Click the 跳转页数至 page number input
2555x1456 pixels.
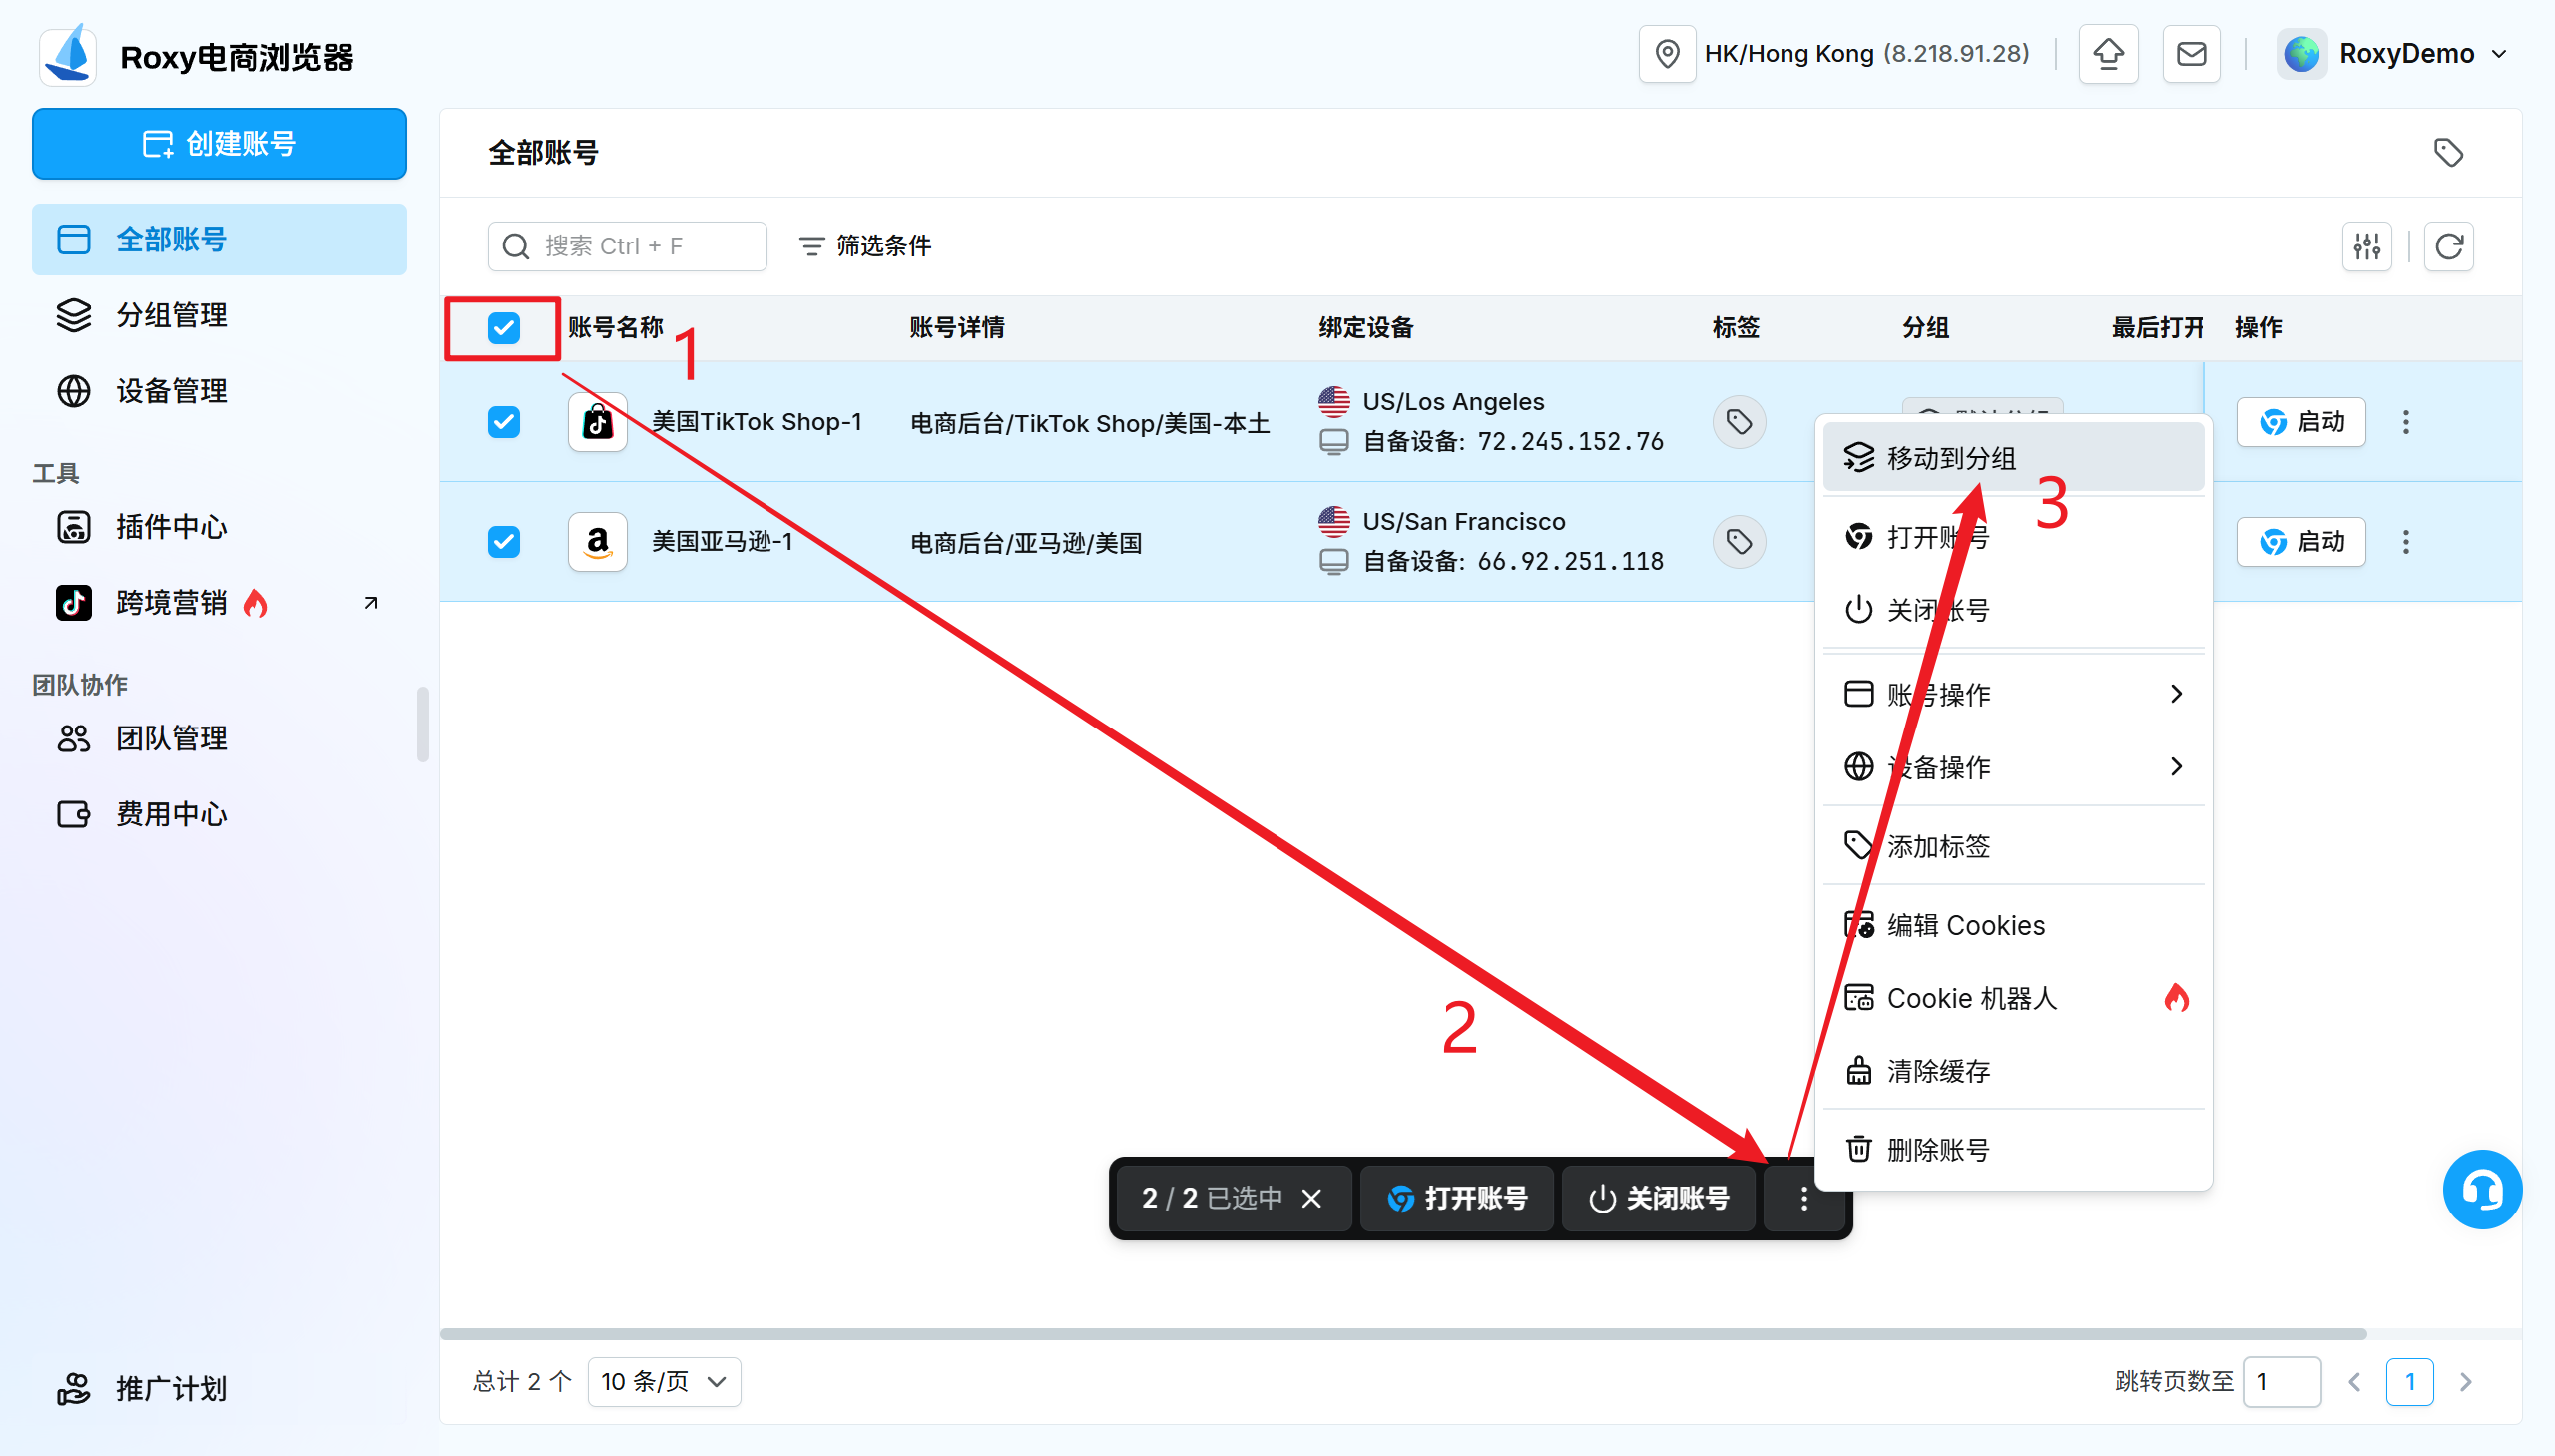click(x=2281, y=1382)
